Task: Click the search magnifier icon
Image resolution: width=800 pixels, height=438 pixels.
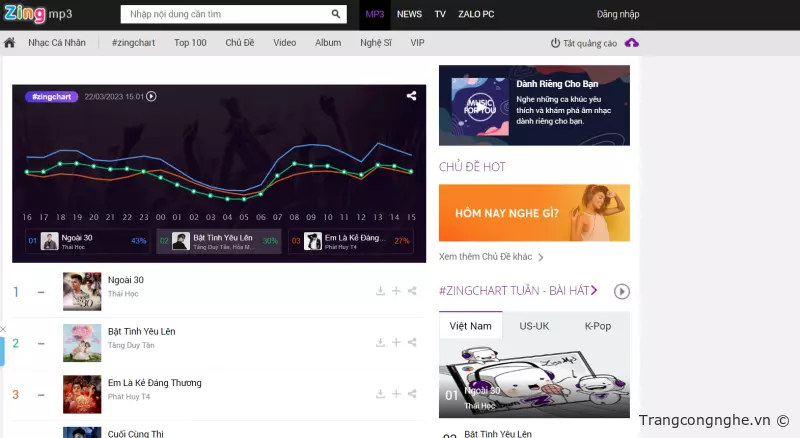Action: [x=337, y=14]
